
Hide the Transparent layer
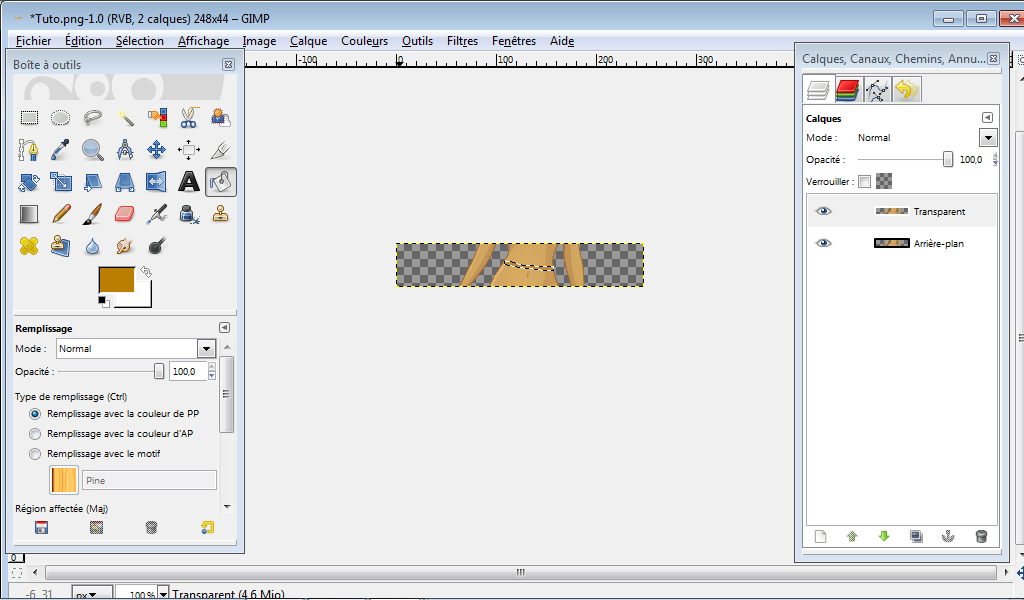(x=823, y=211)
